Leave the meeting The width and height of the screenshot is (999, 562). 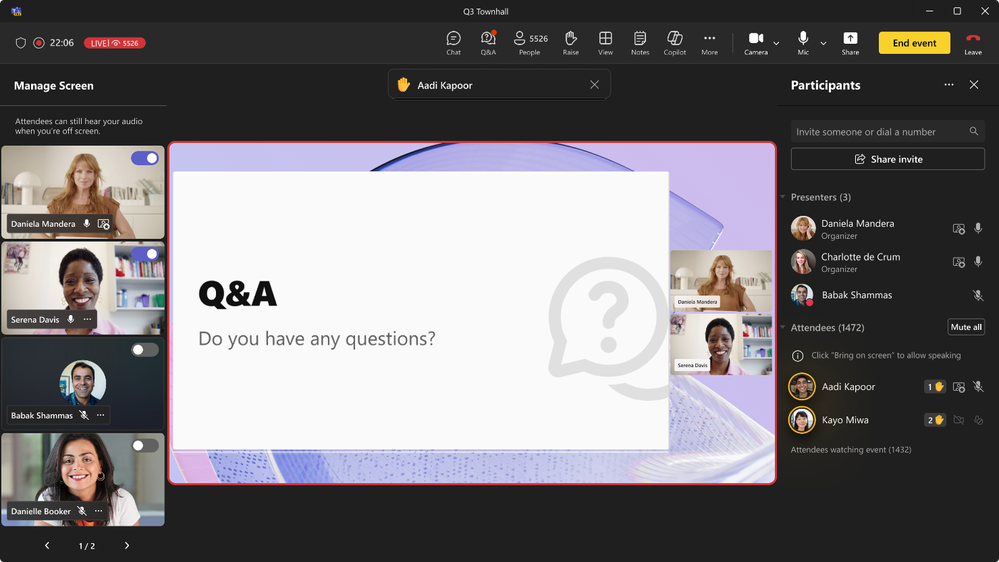point(973,43)
